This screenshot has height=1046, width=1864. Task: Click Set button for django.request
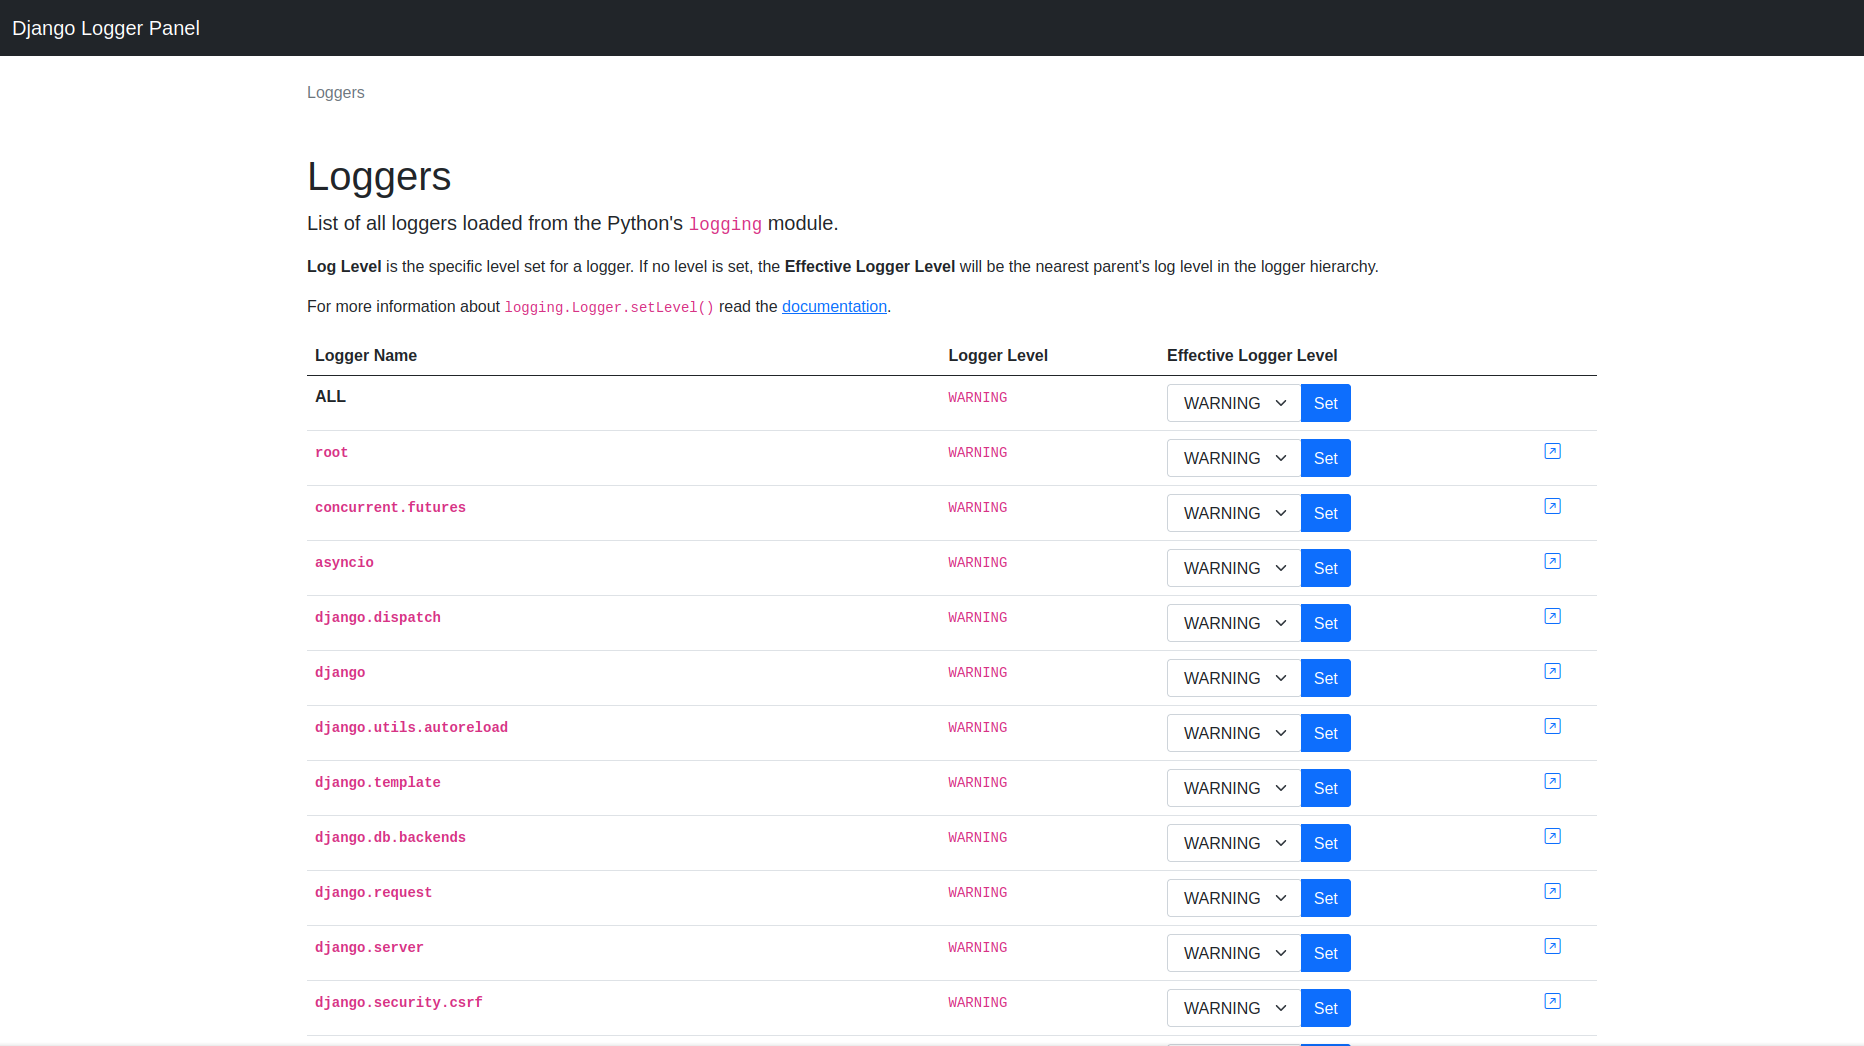1326,898
